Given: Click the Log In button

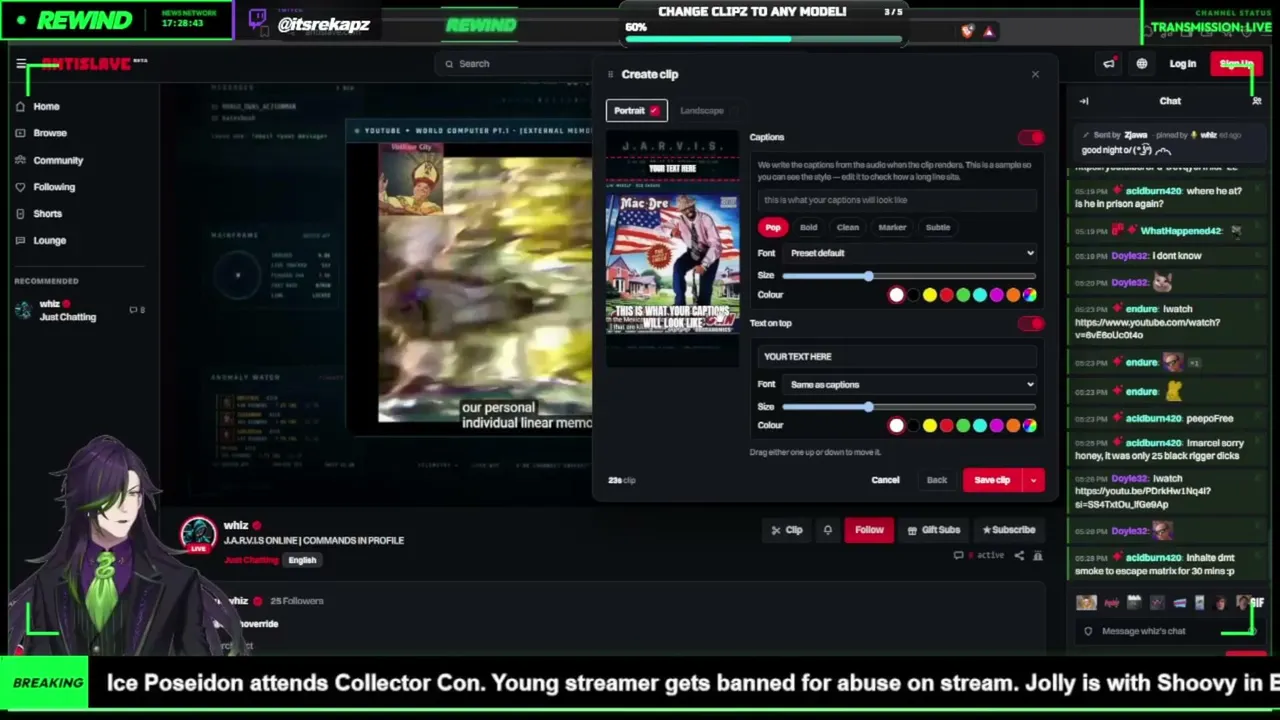Looking at the screenshot, I should click(x=1183, y=64).
